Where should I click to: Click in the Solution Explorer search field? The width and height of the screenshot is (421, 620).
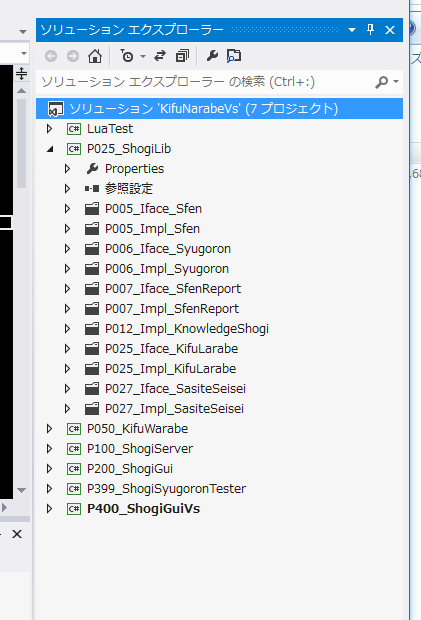[x=206, y=82]
